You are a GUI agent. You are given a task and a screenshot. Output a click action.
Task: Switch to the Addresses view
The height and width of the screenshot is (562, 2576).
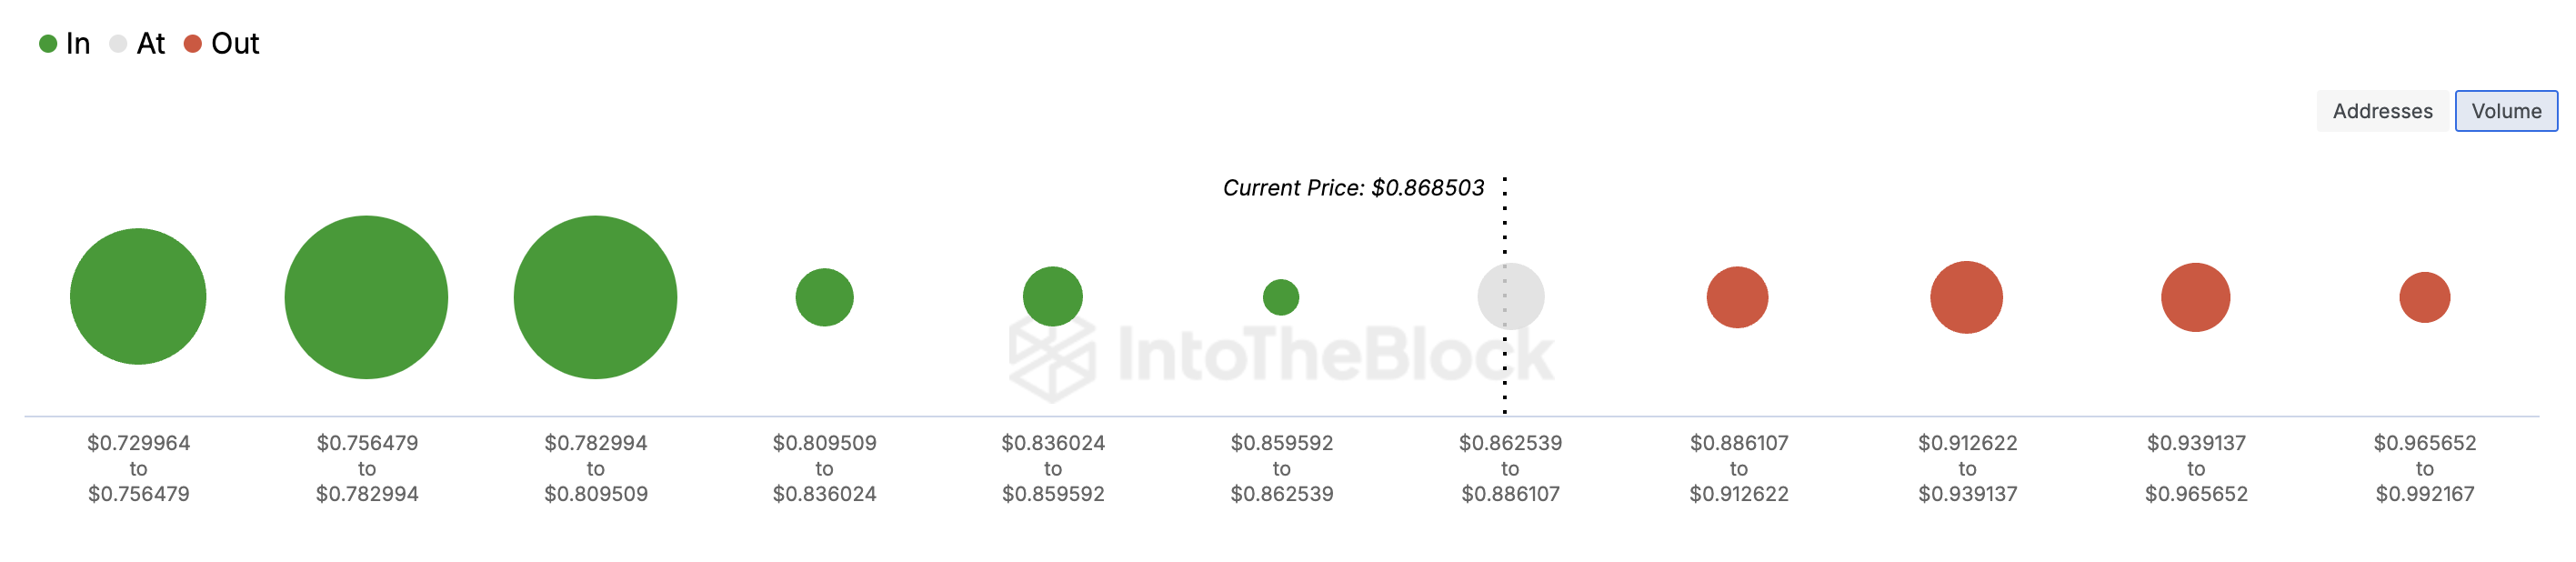(2382, 111)
